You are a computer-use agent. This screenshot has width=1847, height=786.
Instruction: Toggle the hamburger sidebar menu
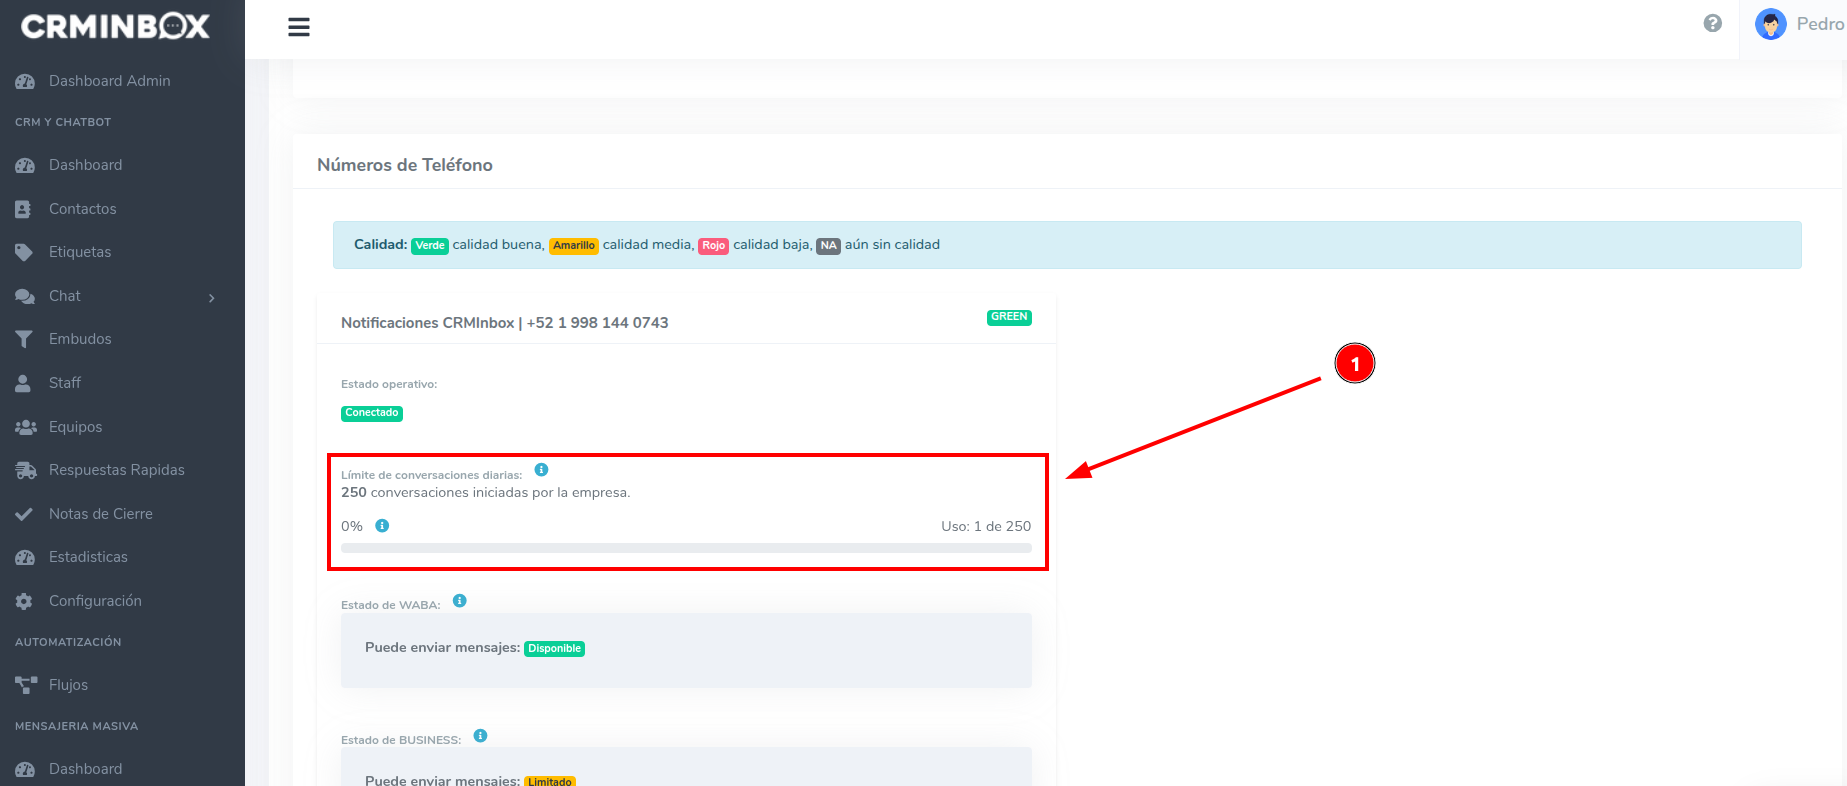tap(298, 27)
